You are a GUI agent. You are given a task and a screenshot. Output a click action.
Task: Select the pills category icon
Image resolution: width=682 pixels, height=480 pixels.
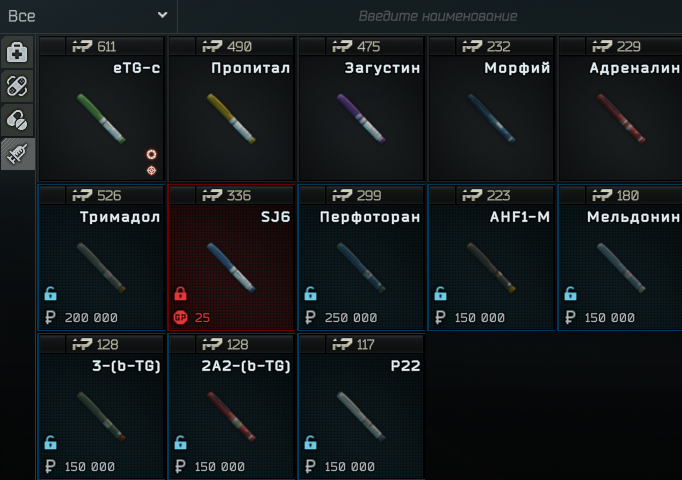tap(17, 120)
